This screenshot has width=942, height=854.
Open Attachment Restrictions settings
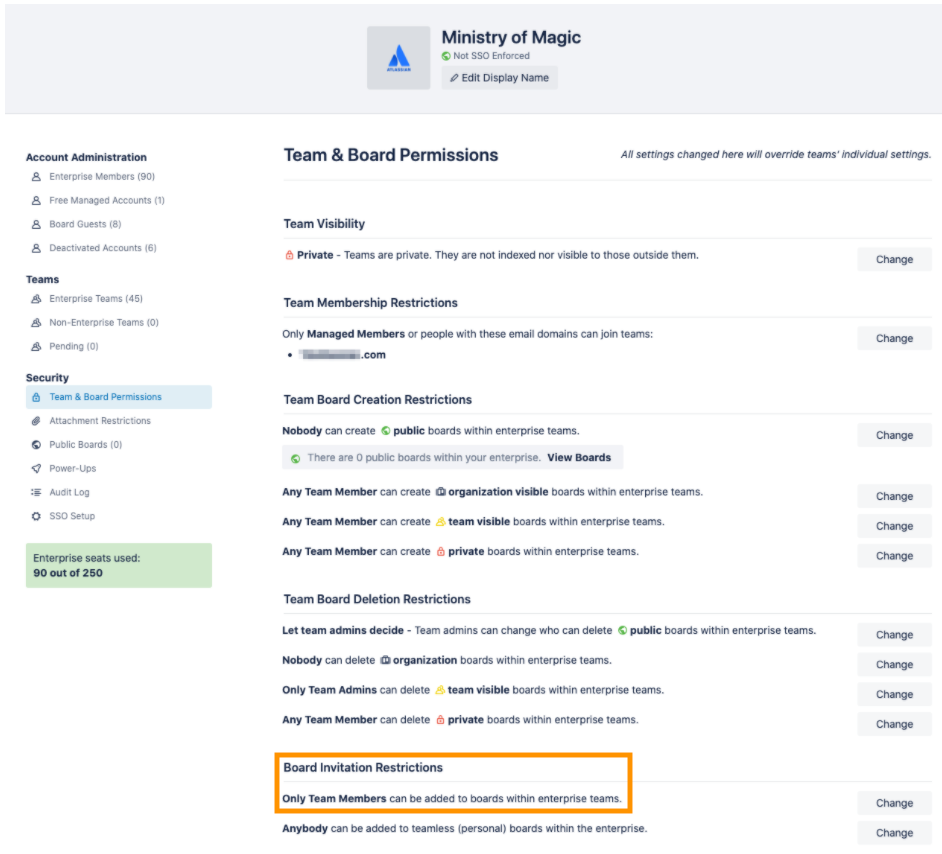[x=100, y=420]
